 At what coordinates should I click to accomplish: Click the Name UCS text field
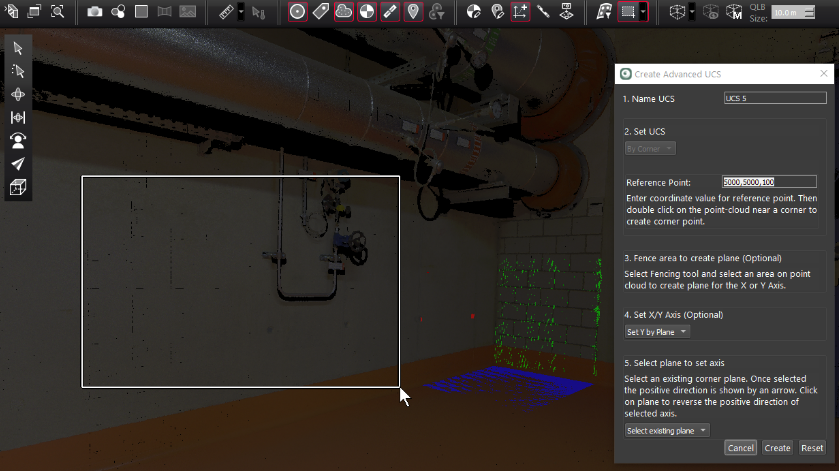775,98
